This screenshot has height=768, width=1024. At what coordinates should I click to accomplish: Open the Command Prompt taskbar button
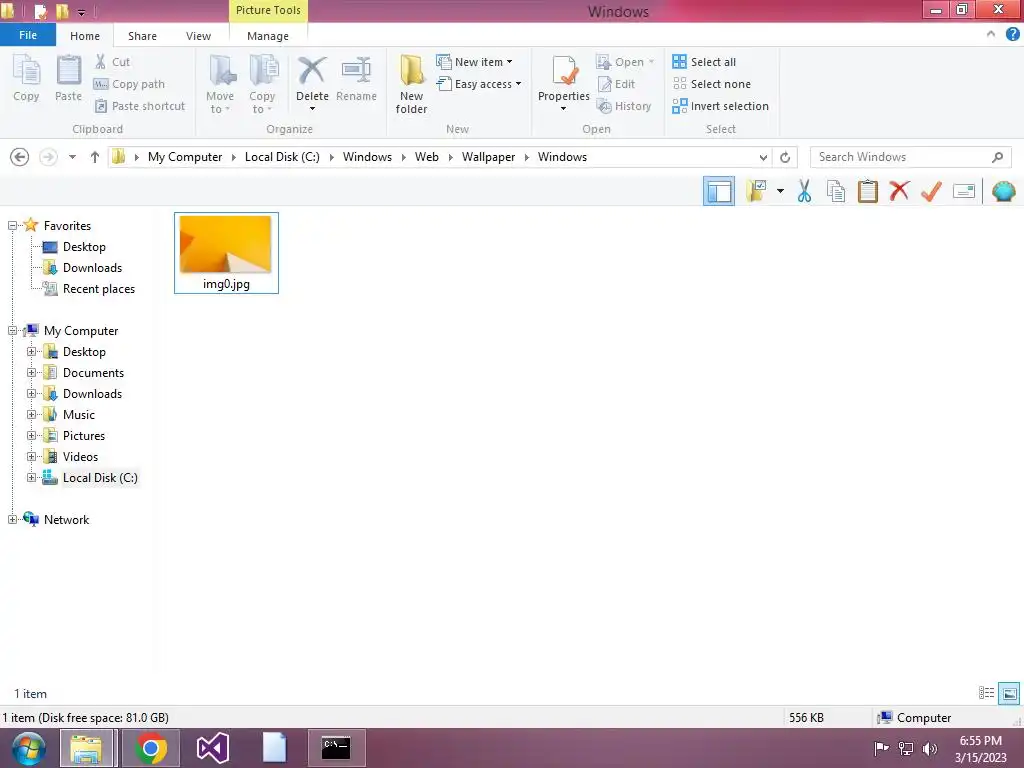(x=336, y=748)
